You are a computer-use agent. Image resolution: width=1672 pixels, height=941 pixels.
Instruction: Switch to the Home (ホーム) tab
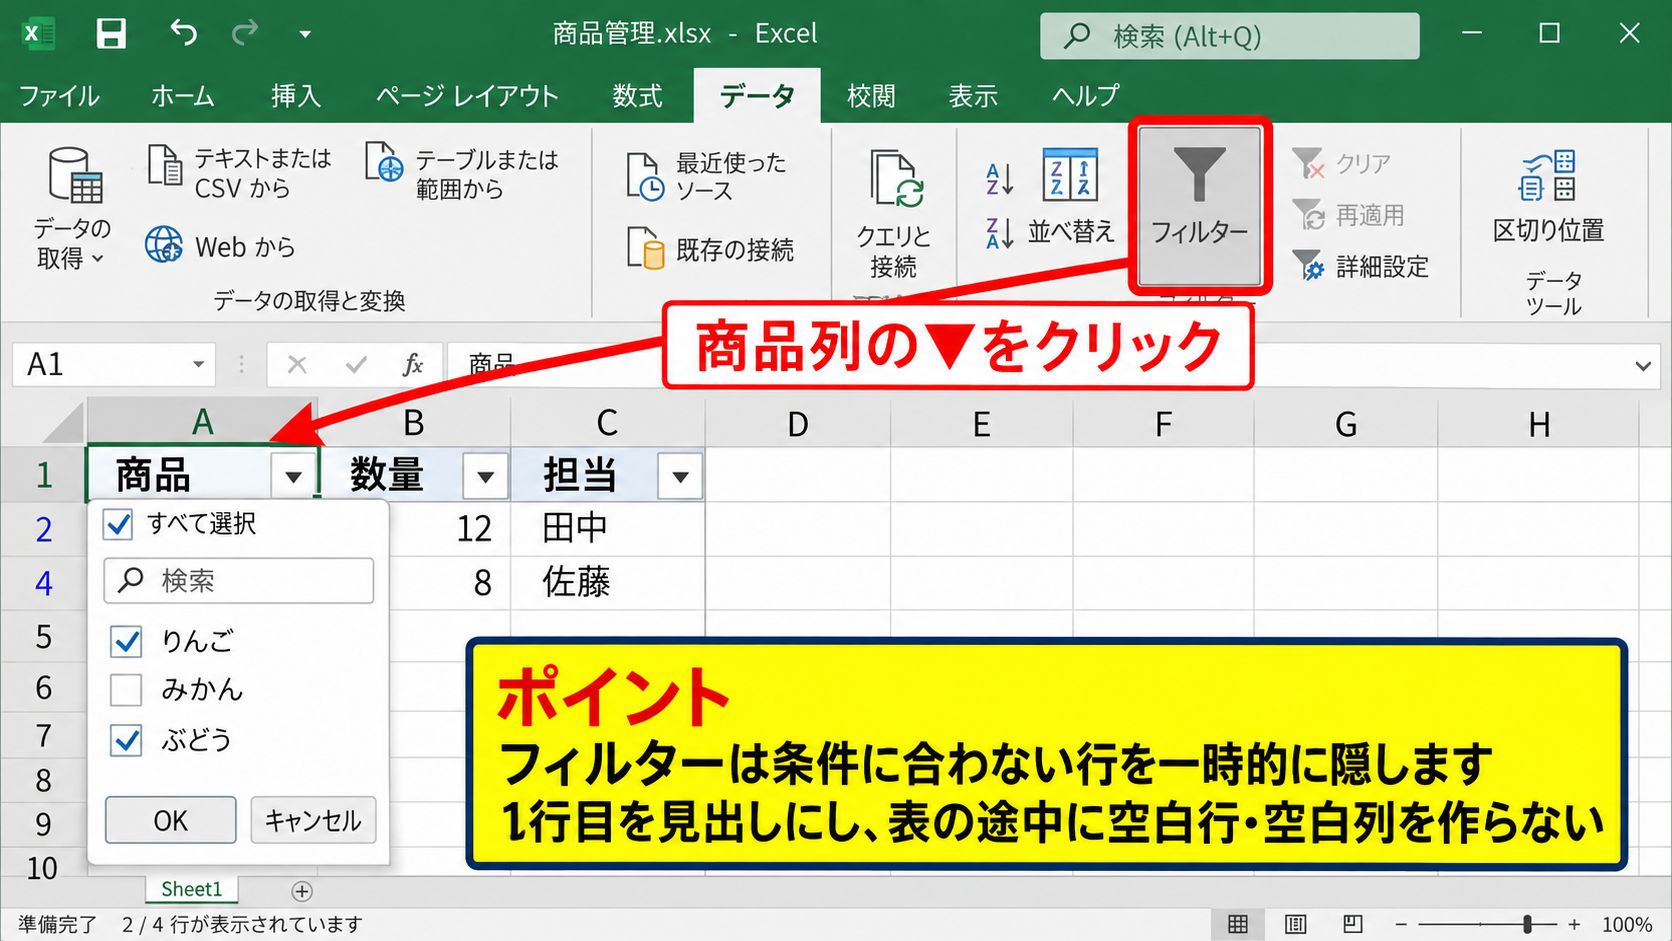tap(182, 96)
